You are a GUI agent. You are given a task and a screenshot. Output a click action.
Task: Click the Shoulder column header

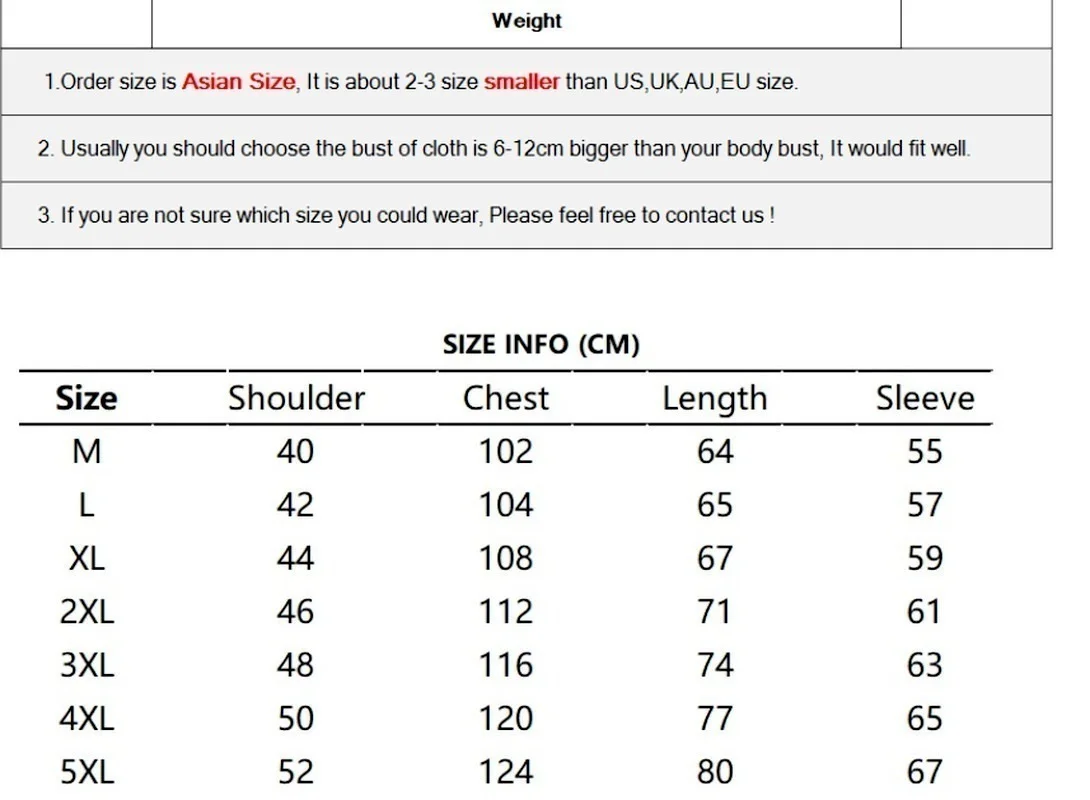click(296, 398)
